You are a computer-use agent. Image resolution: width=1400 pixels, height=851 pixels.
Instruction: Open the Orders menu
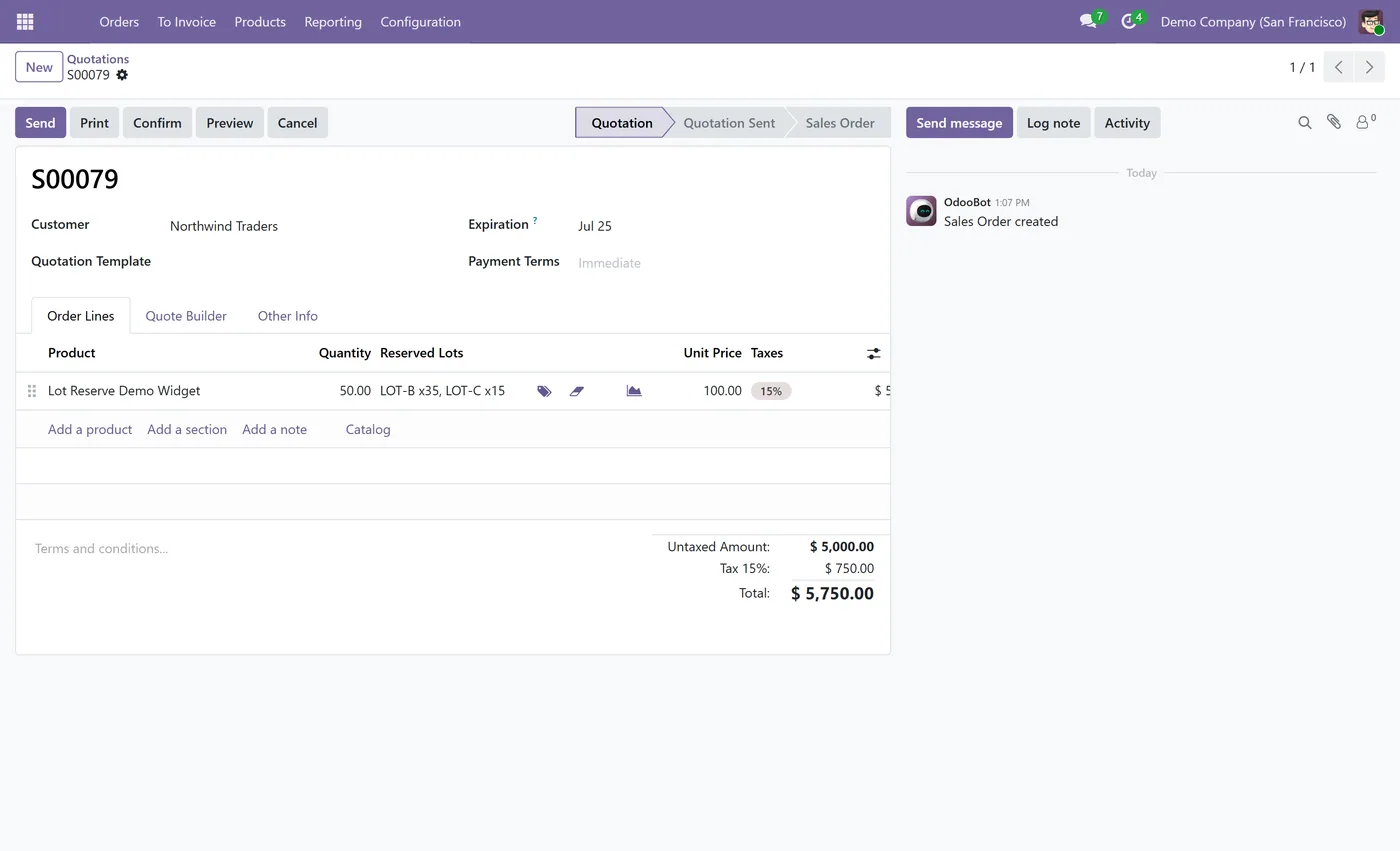119,21
